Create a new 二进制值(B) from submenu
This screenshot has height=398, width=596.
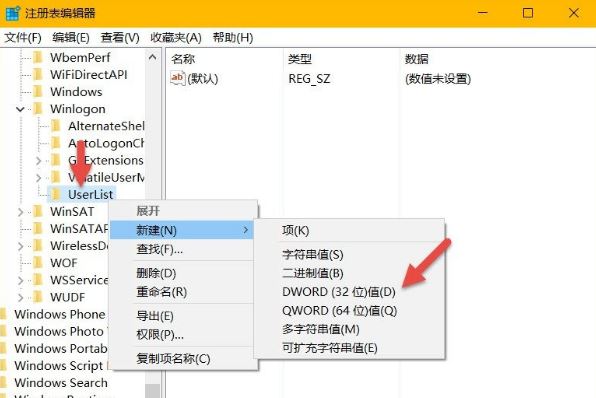pyautogui.click(x=349, y=273)
